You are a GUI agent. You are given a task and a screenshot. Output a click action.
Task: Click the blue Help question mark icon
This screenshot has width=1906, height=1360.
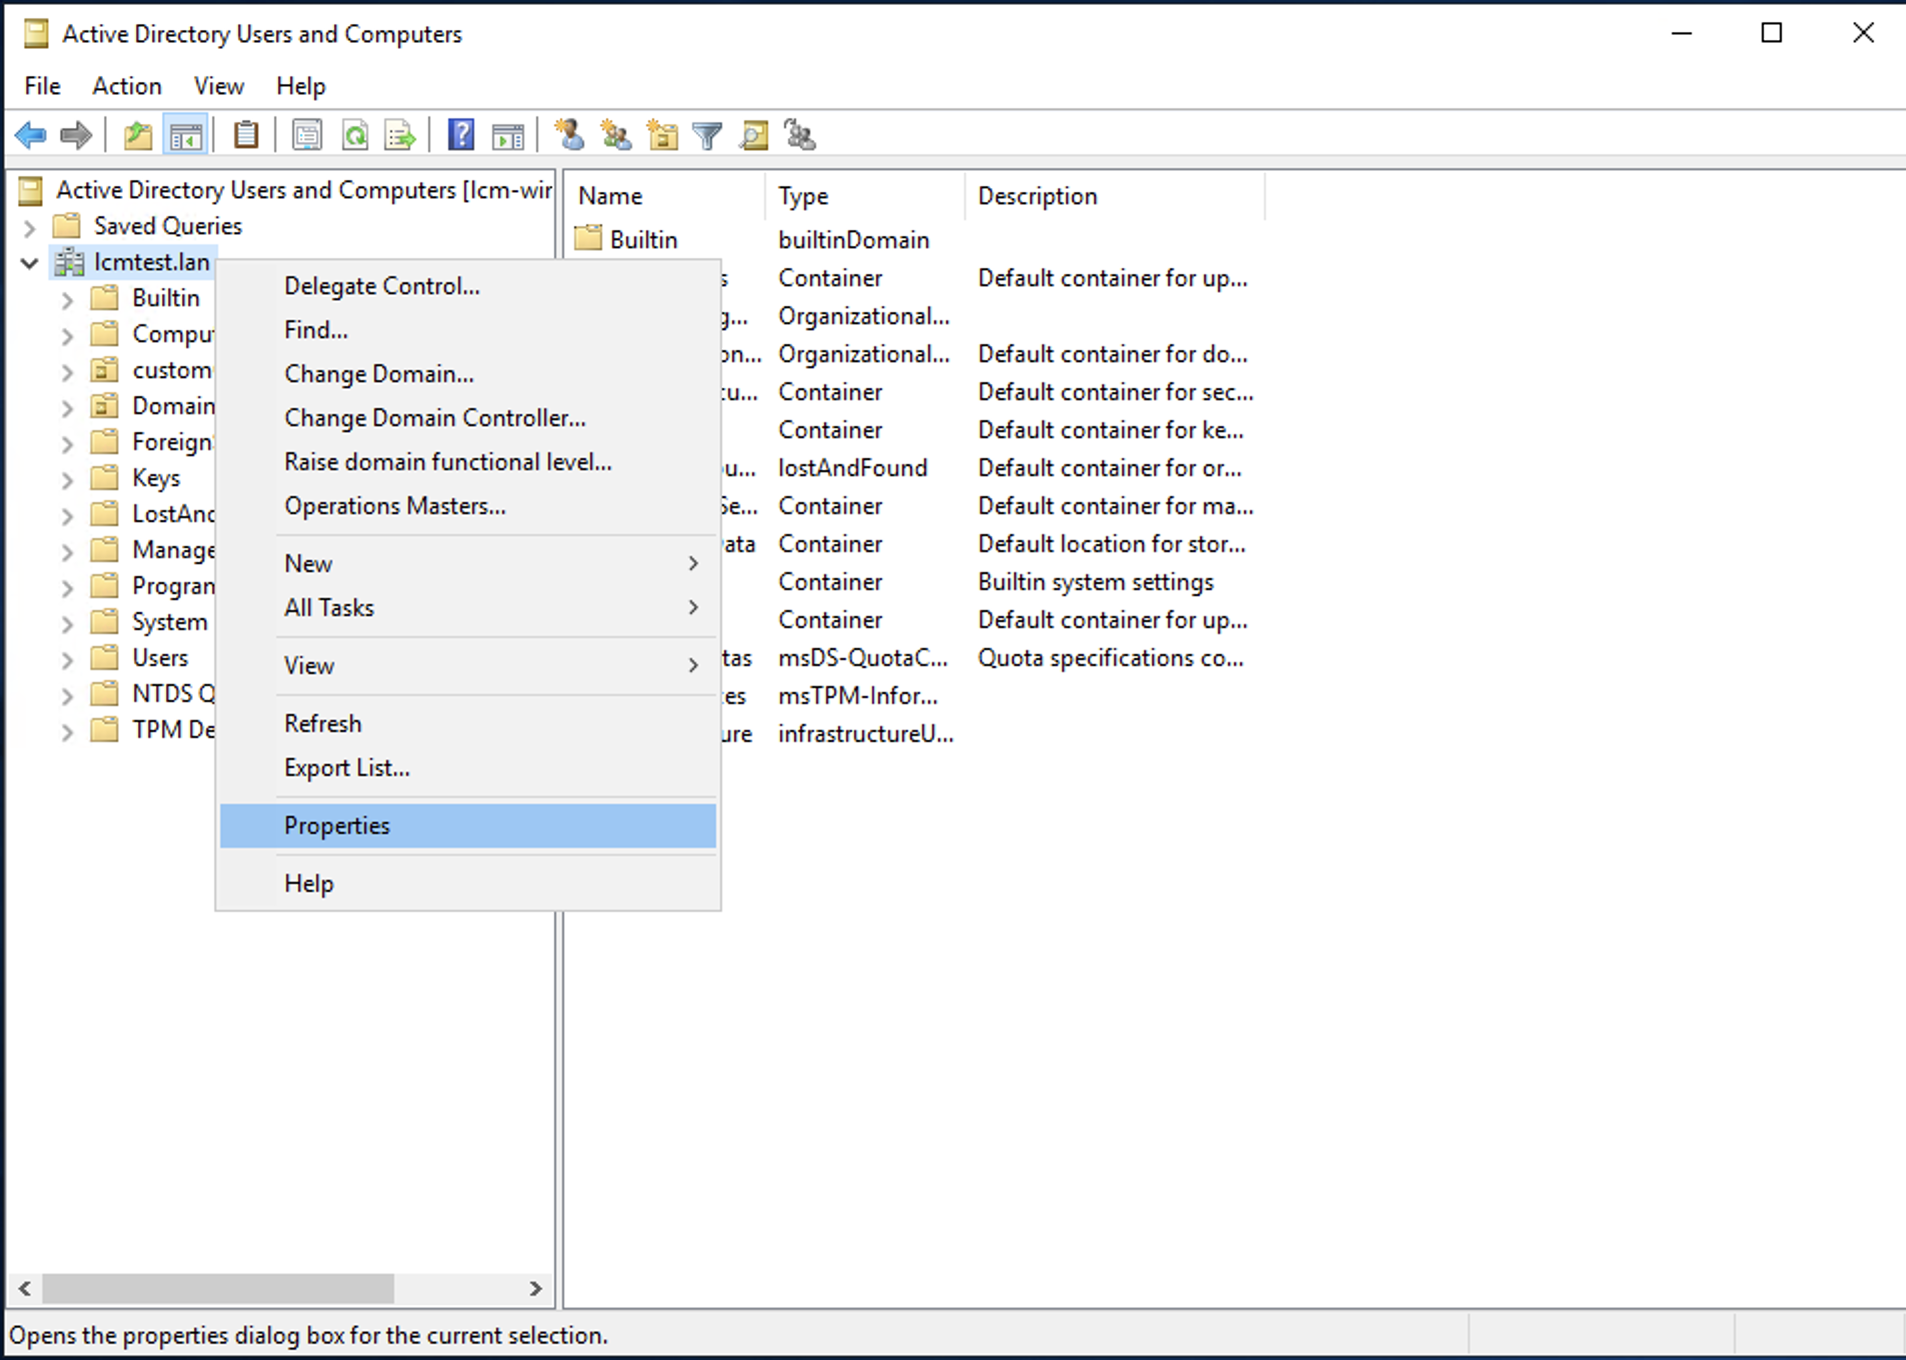click(460, 135)
